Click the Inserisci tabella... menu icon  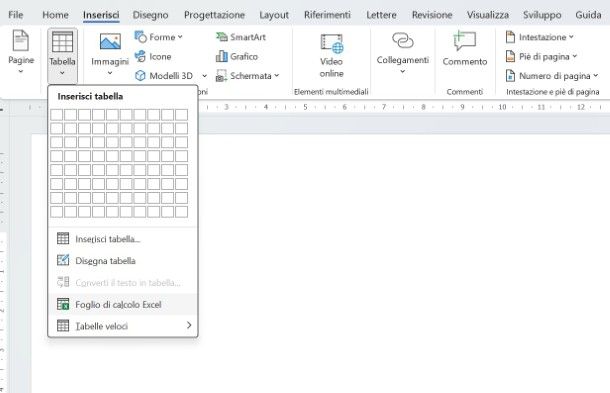(x=63, y=239)
